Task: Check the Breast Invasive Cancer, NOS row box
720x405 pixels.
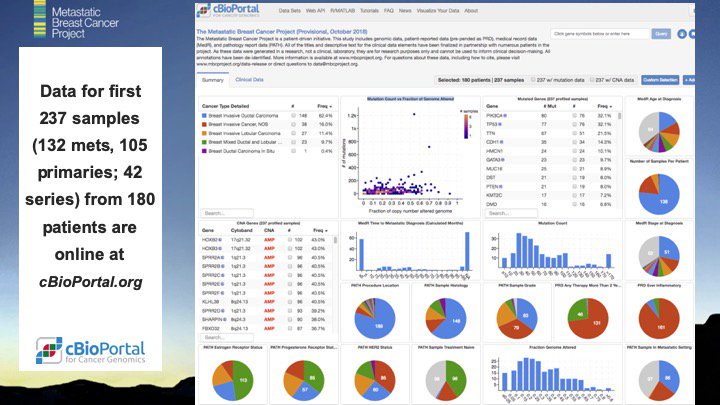Action: click(293, 124)
